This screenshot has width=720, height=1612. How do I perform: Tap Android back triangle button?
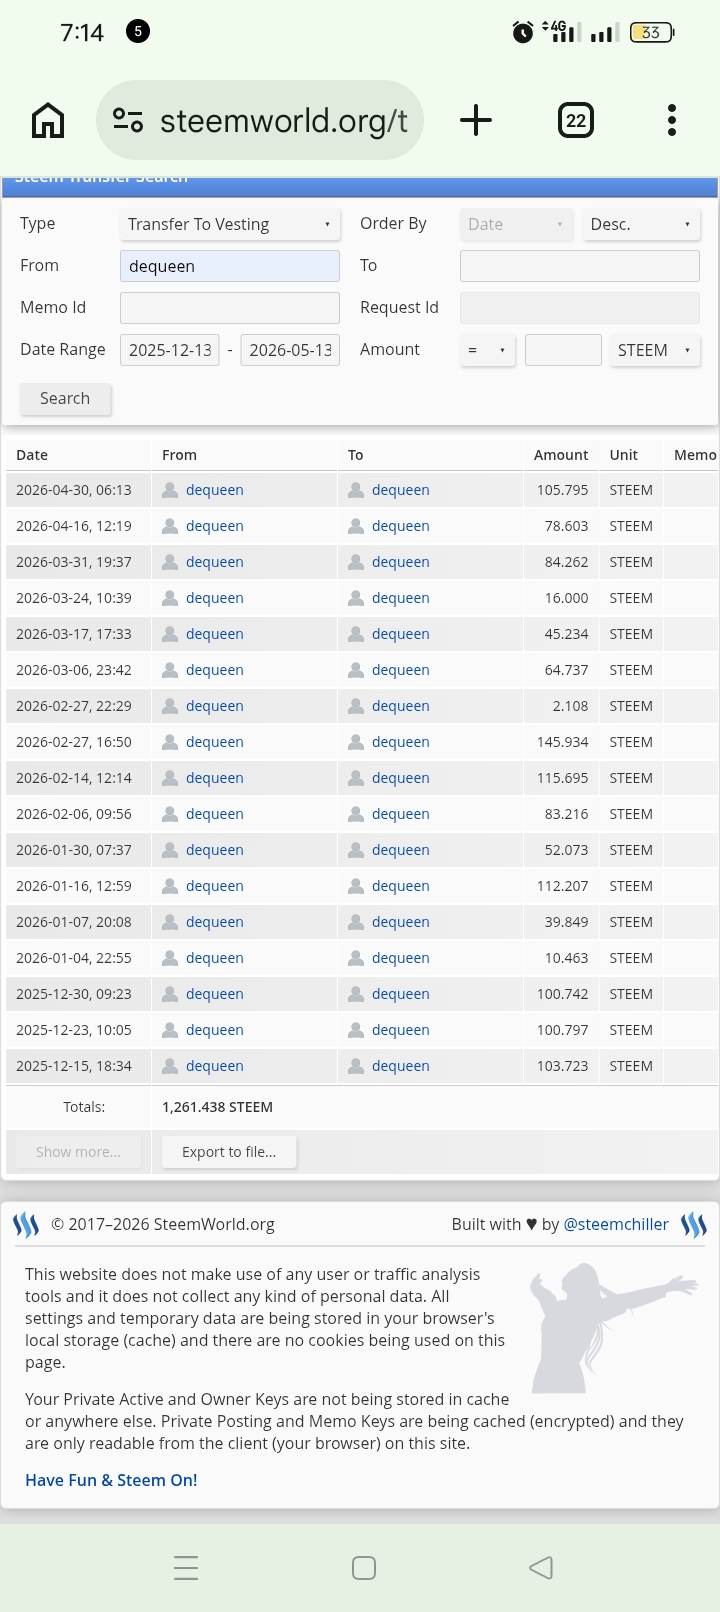coord(541,1567)
